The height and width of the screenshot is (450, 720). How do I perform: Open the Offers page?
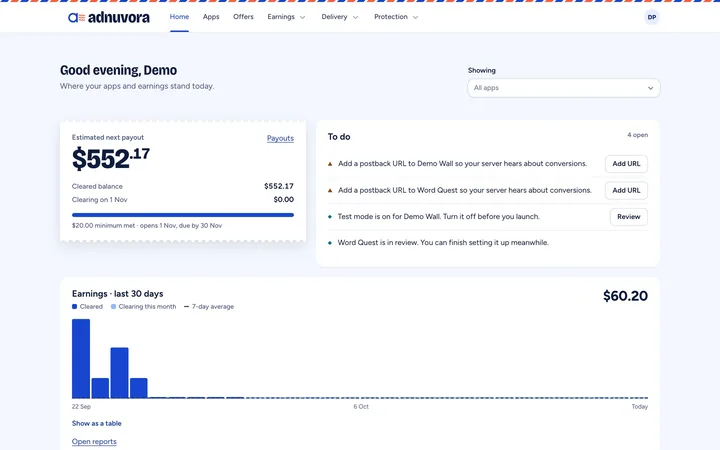(x=243, y=17)
